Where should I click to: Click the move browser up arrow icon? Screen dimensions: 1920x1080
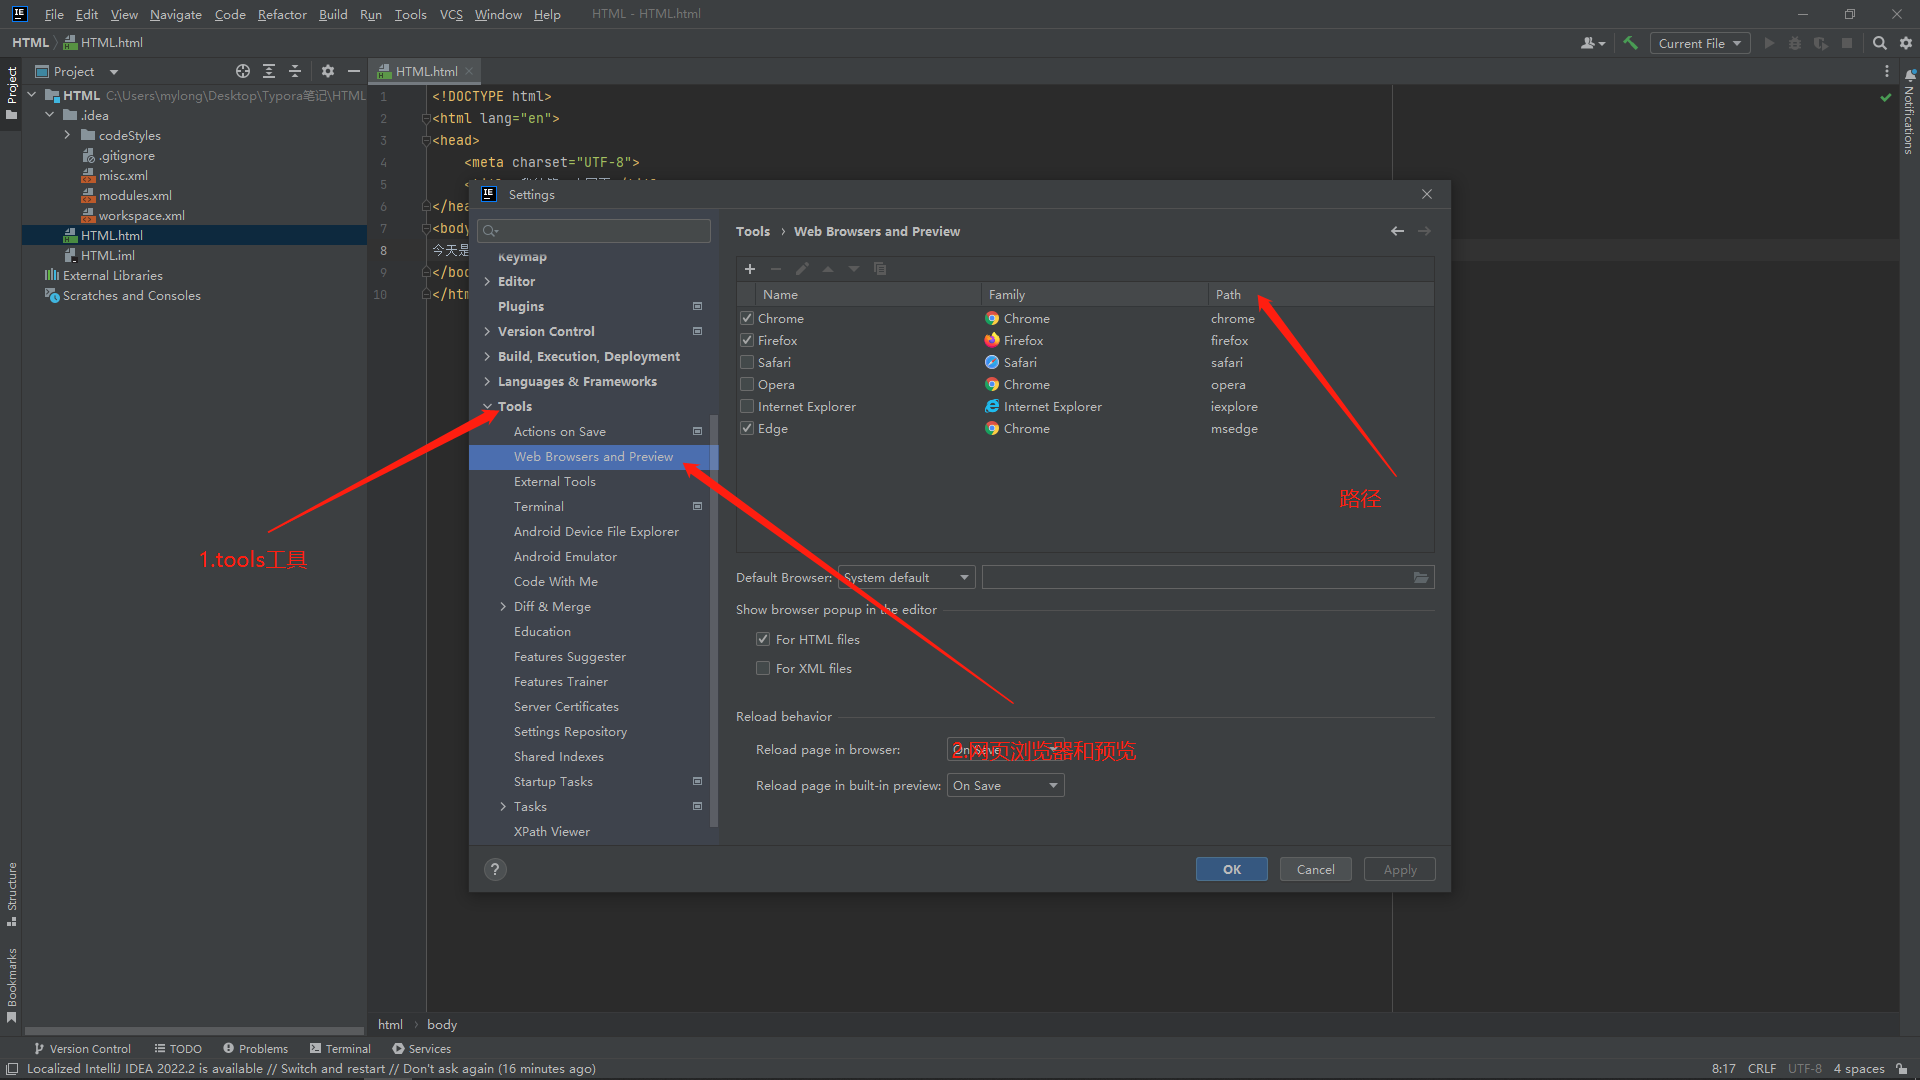pyautogui.click(x=827, y=269)
